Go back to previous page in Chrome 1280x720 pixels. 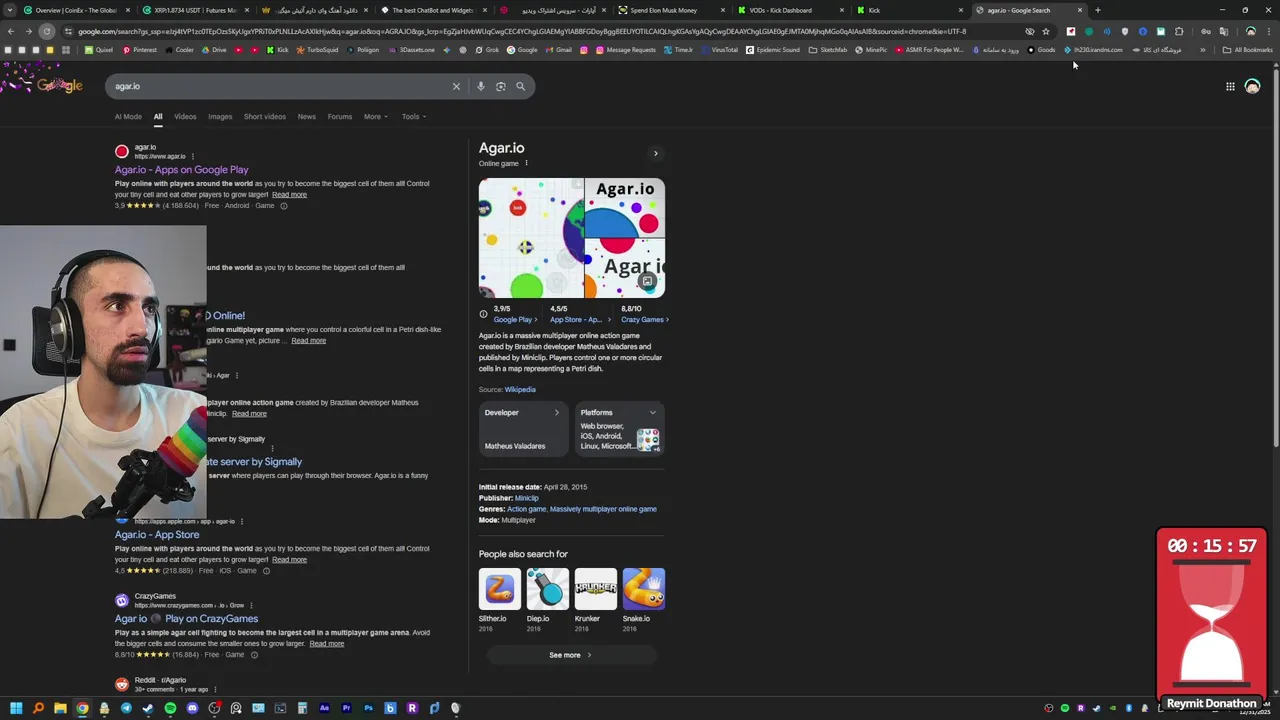(x=11, y=31)
